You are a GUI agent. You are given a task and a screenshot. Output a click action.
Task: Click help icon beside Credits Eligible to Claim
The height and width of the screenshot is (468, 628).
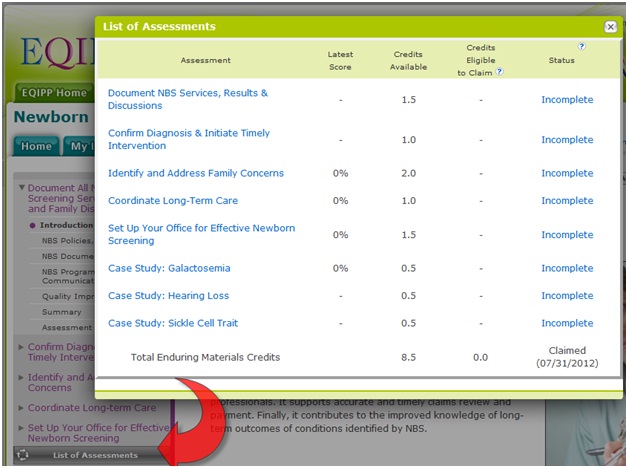tap(499, 72)
